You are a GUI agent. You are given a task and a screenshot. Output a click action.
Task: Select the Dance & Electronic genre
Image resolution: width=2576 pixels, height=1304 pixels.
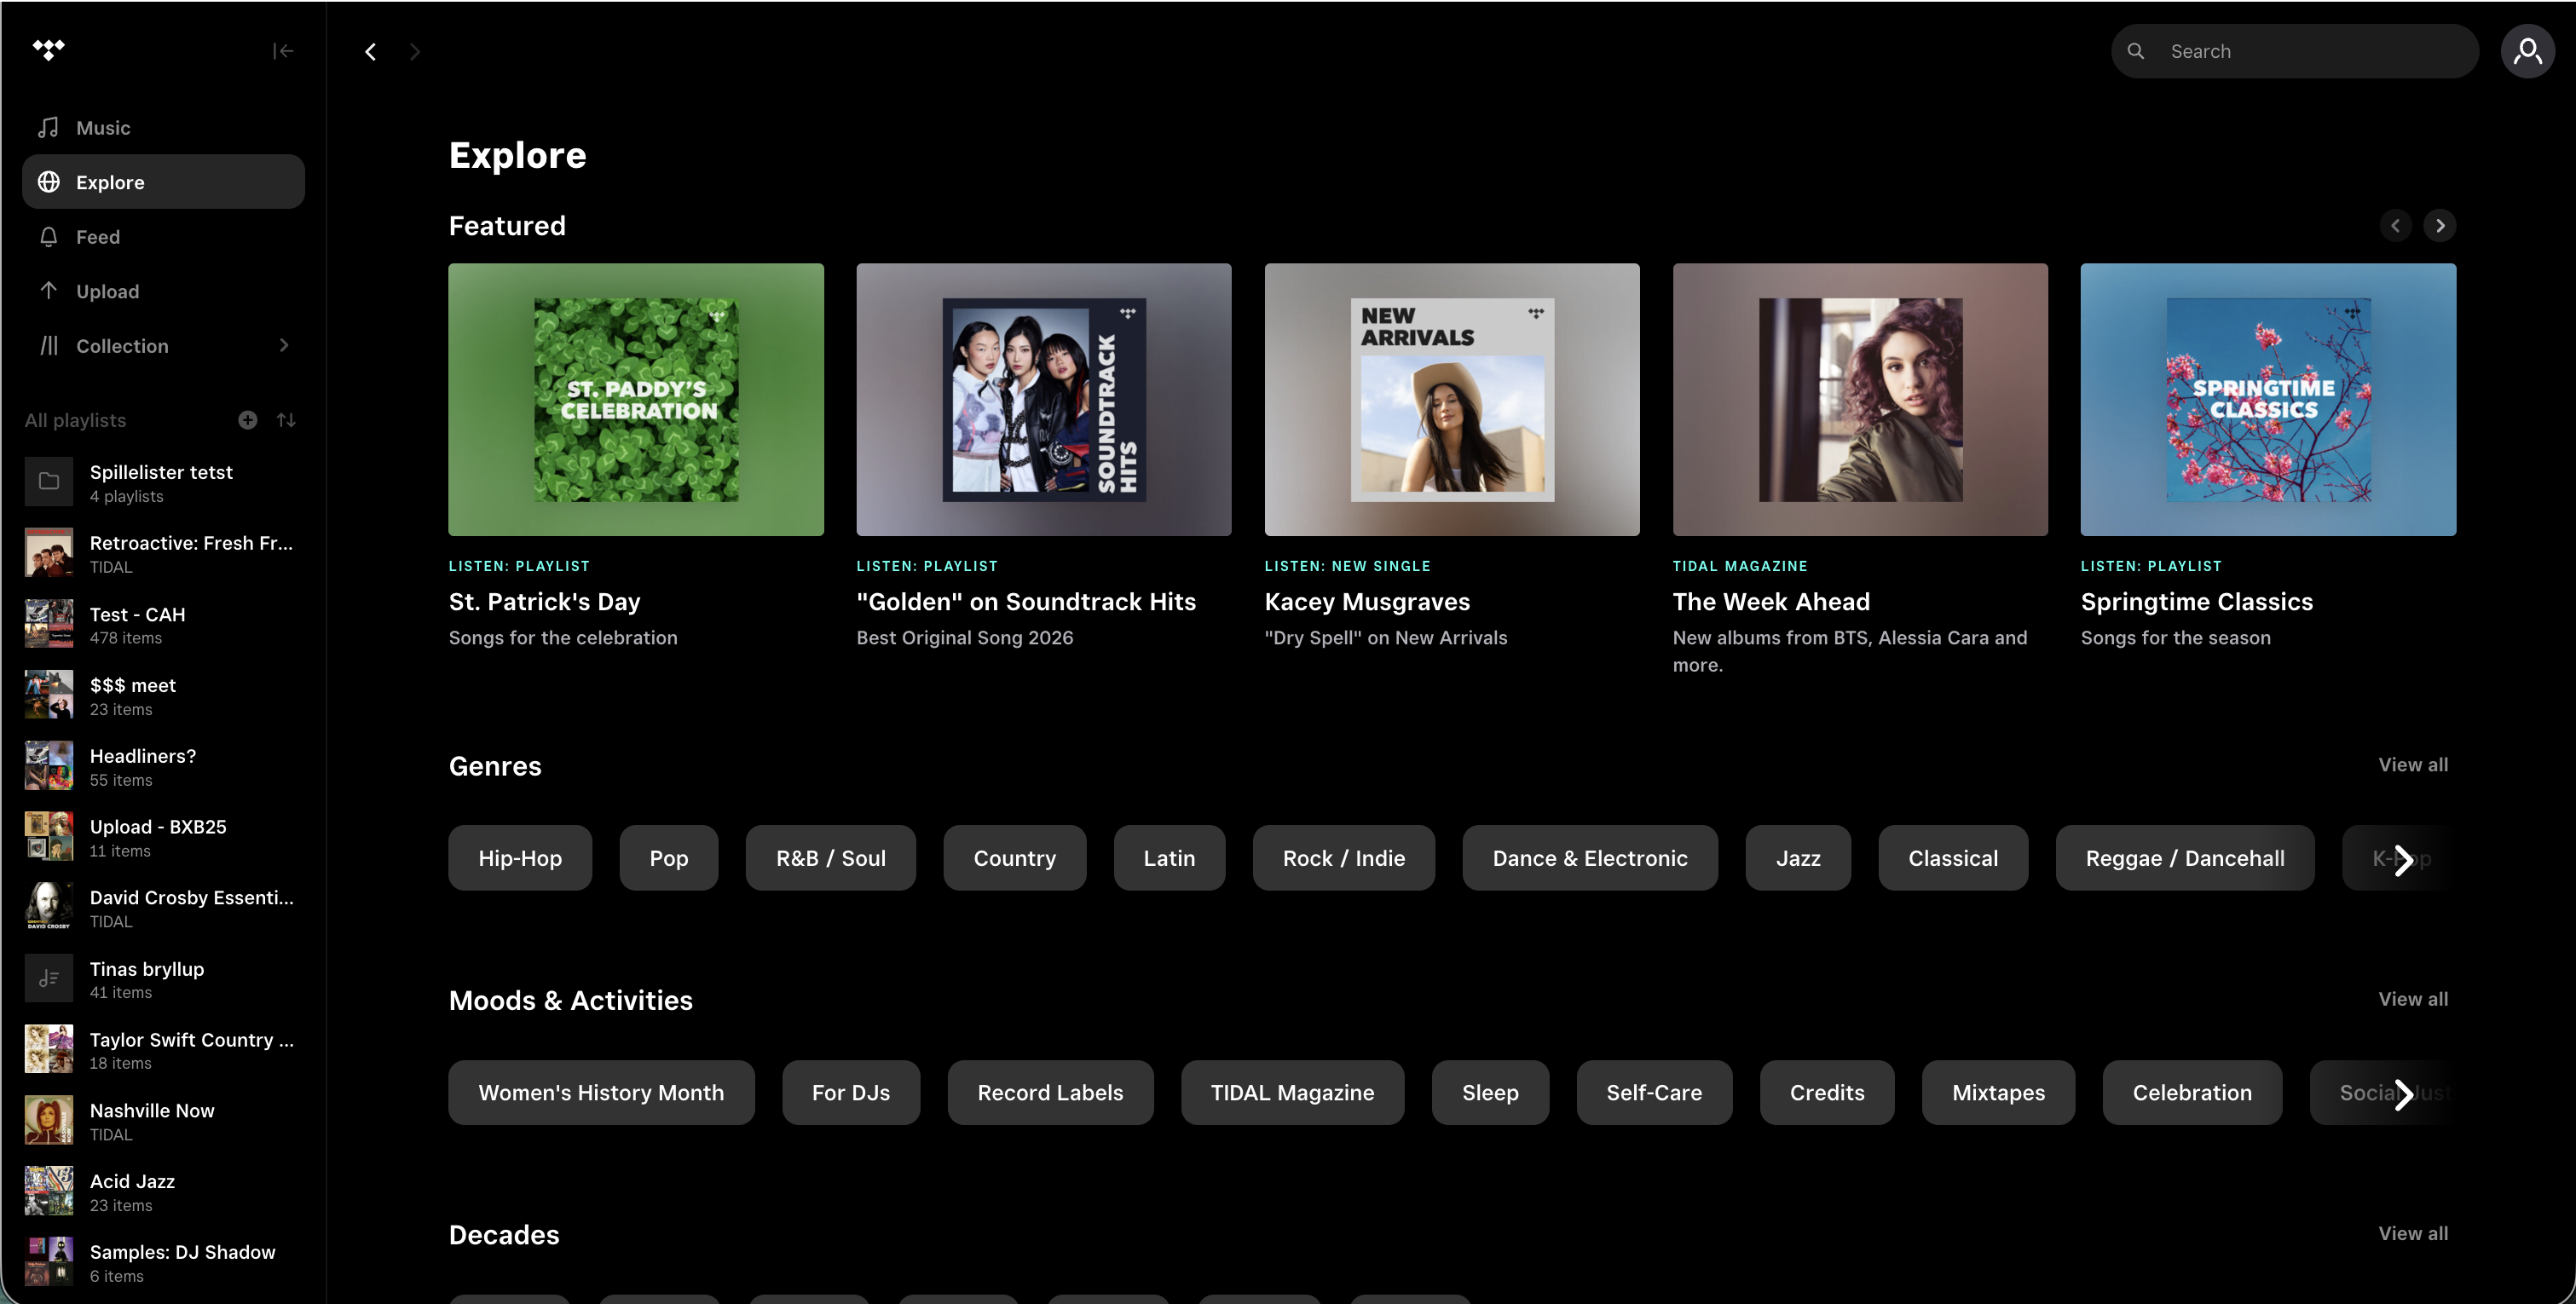tap(1590, 858)
